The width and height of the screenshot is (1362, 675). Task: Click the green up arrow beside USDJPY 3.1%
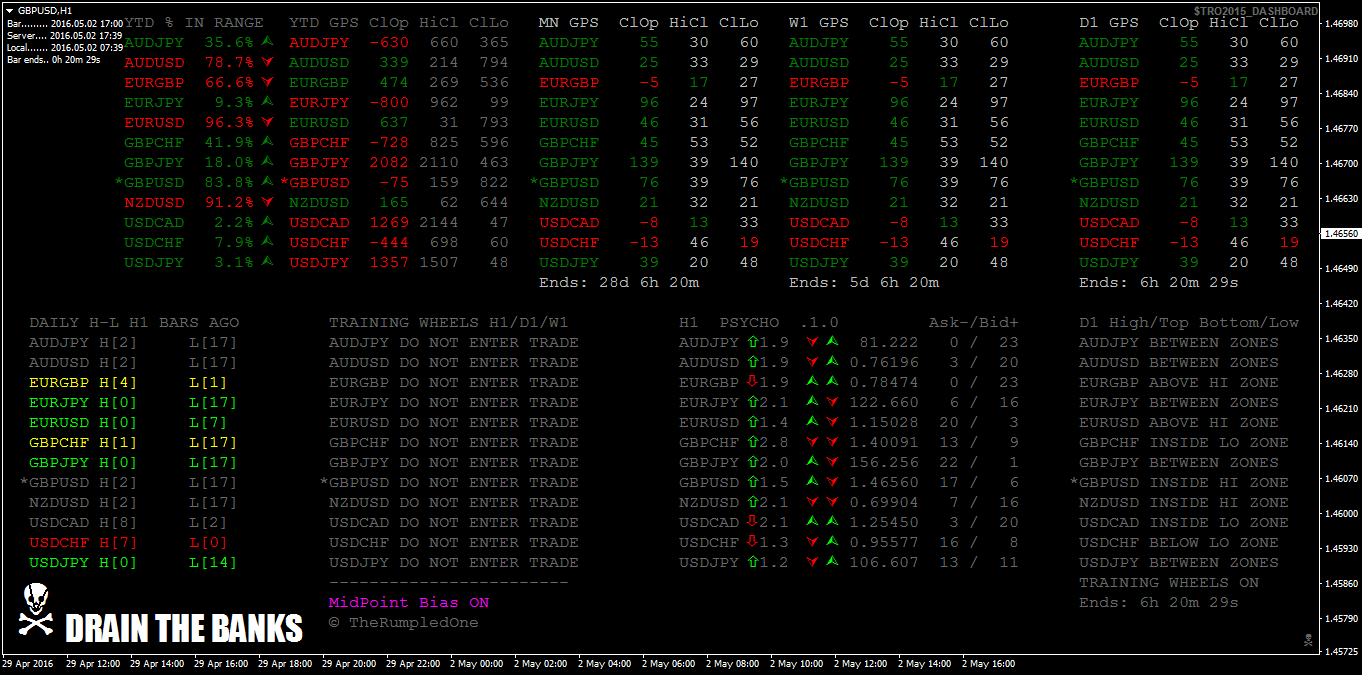click(267, 262)
